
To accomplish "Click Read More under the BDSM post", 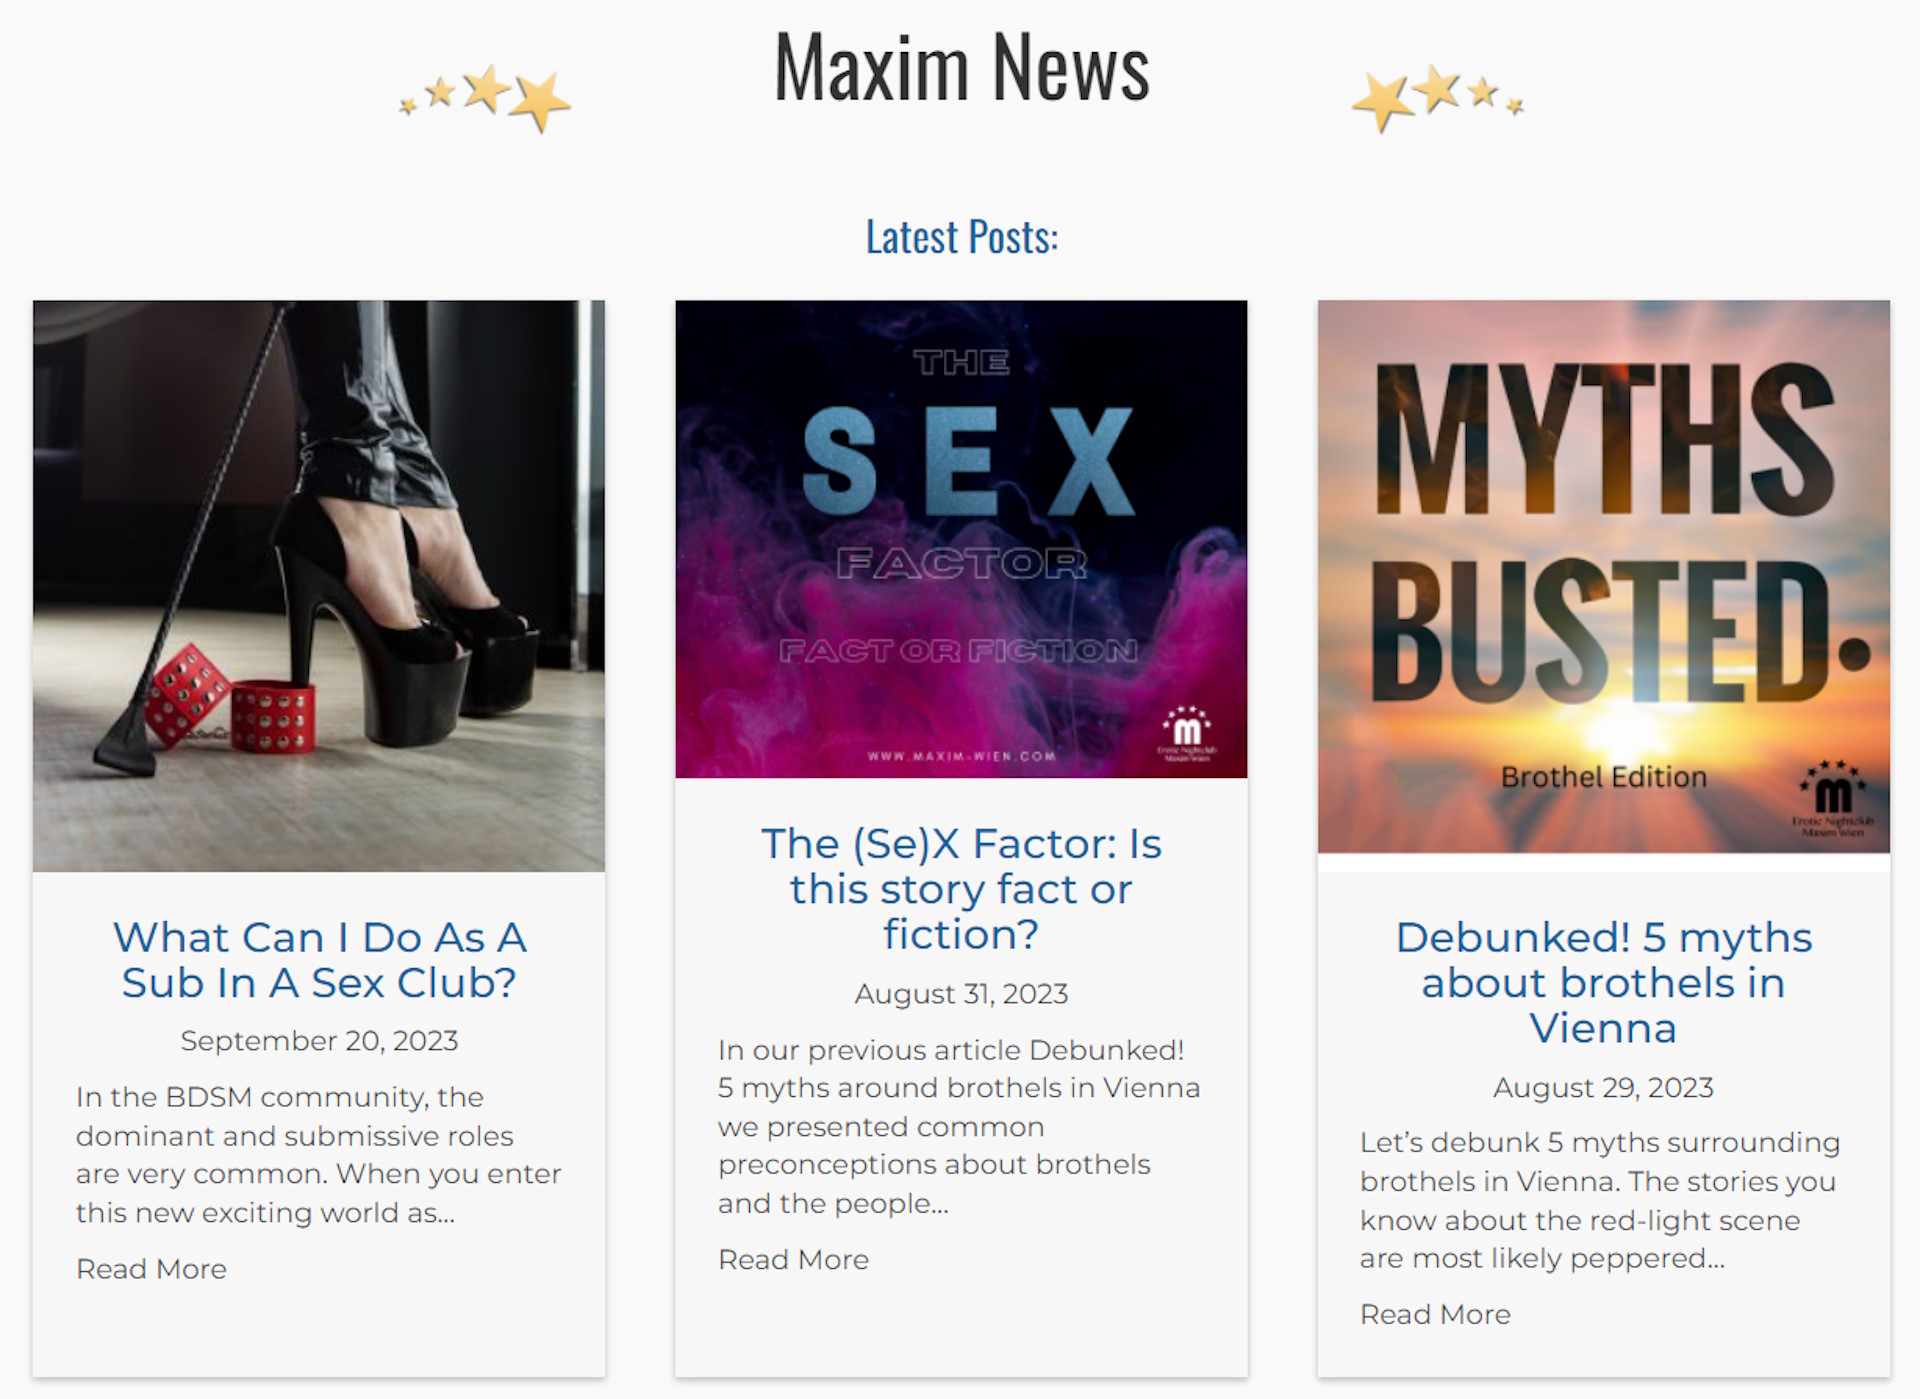I will 152,1269.
